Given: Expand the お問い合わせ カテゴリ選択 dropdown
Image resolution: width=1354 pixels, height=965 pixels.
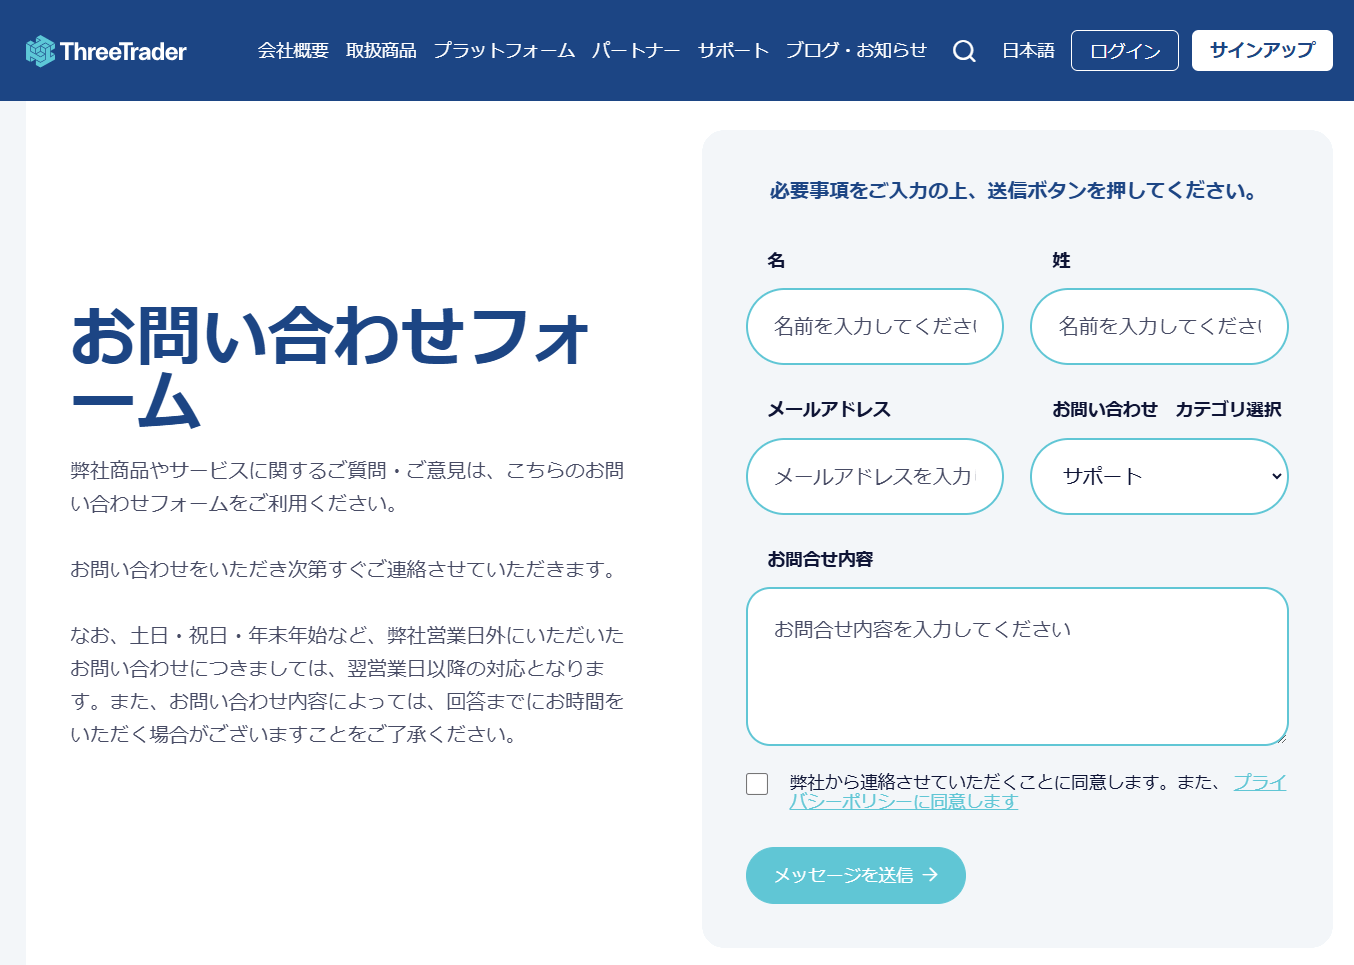Looking at the screenshot, I should [1159, 476].
